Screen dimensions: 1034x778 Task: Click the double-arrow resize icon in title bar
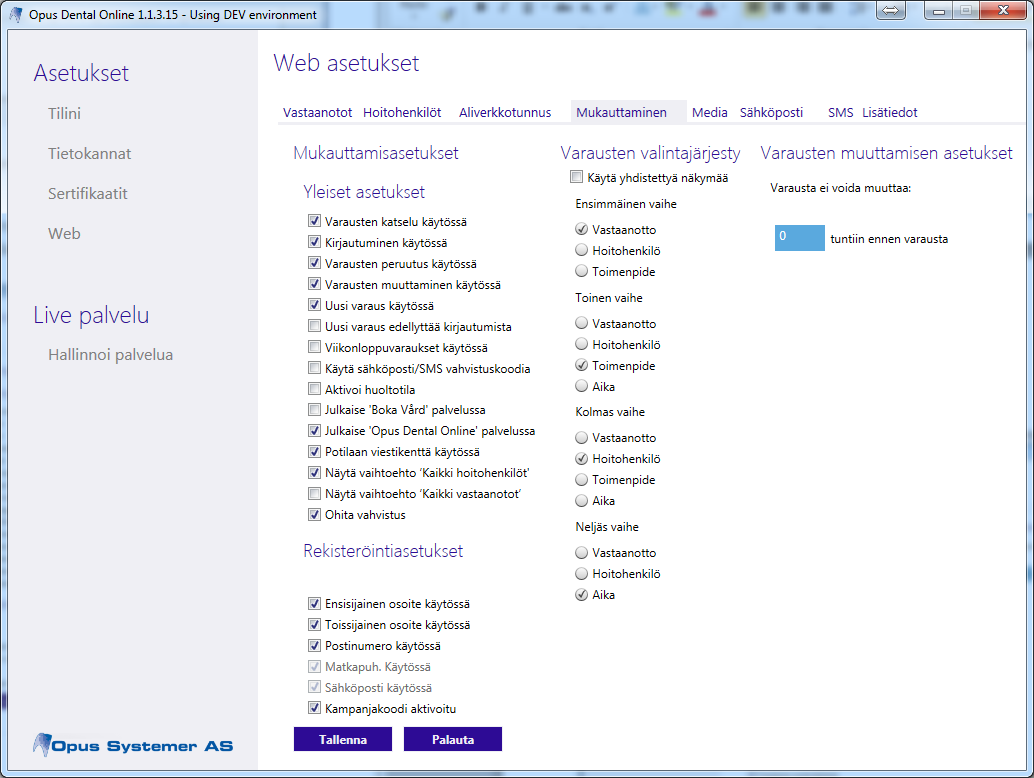point(890,11)
